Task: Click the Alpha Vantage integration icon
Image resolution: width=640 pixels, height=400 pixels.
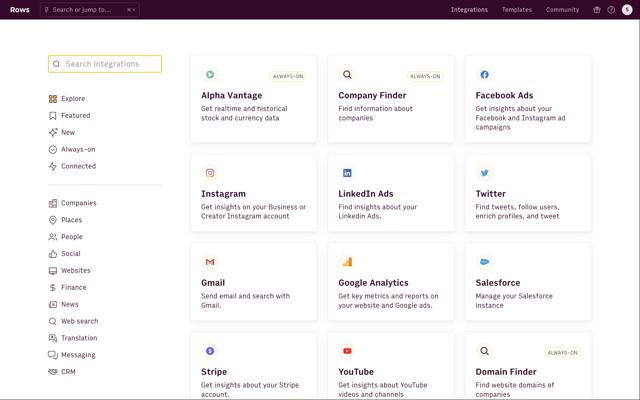Action: pos(210,75)
